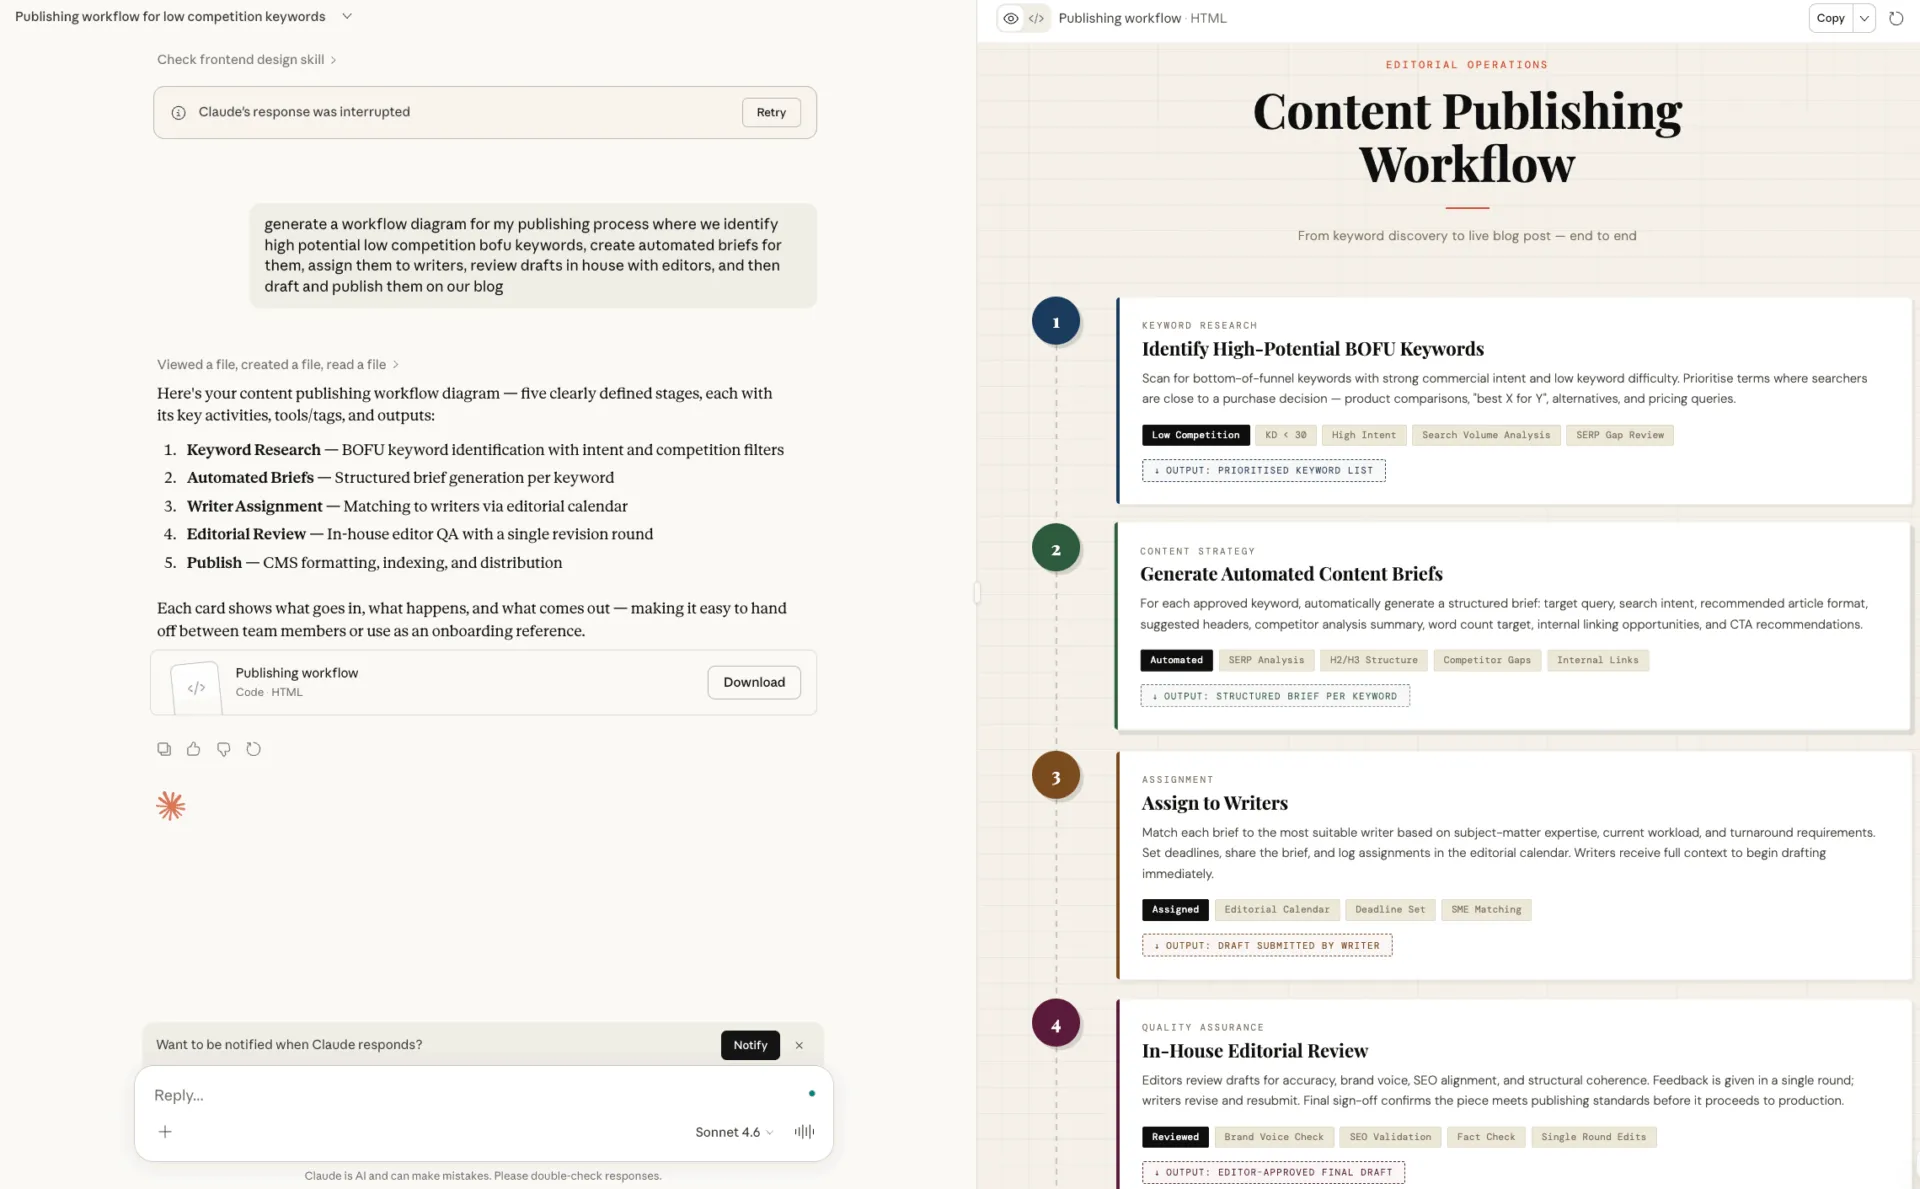Reload the artifact preview with the refresh icon
Screen dimensions: 1920x1189
[x=1896, y=18]
